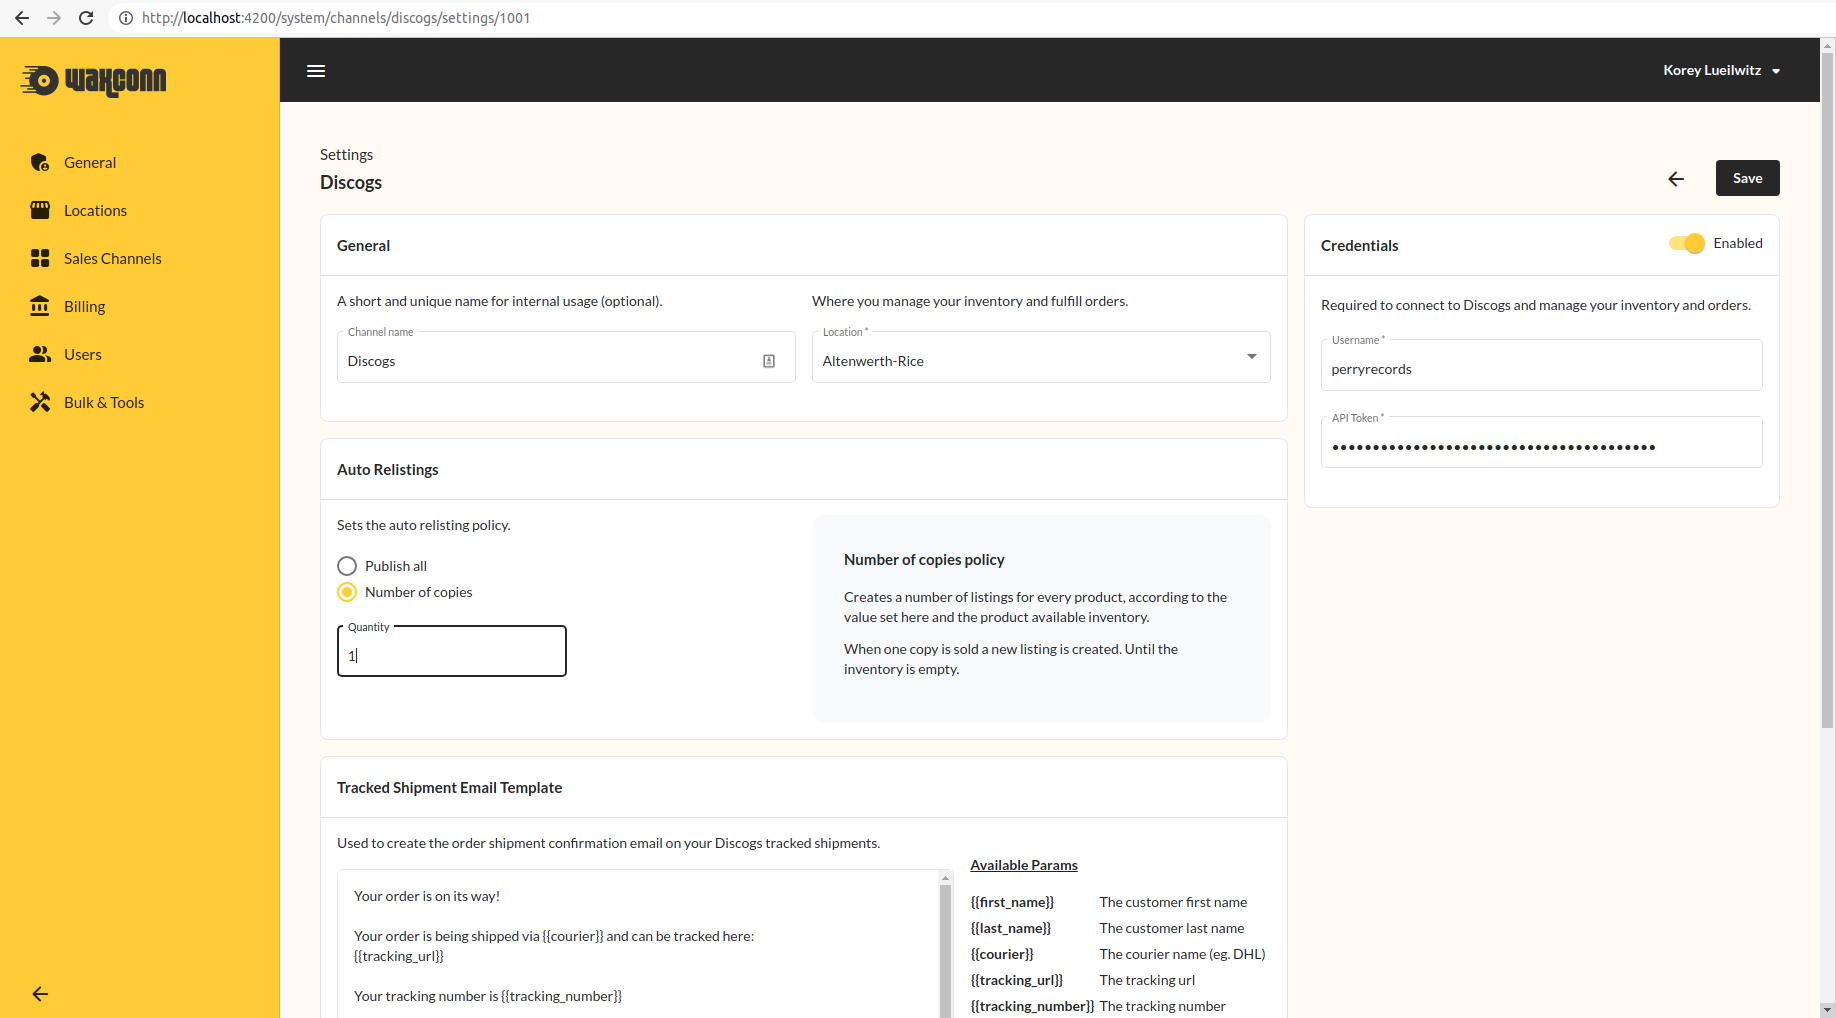
Task: Click the contact icon in Channel name field
Action: click(769, 361)
